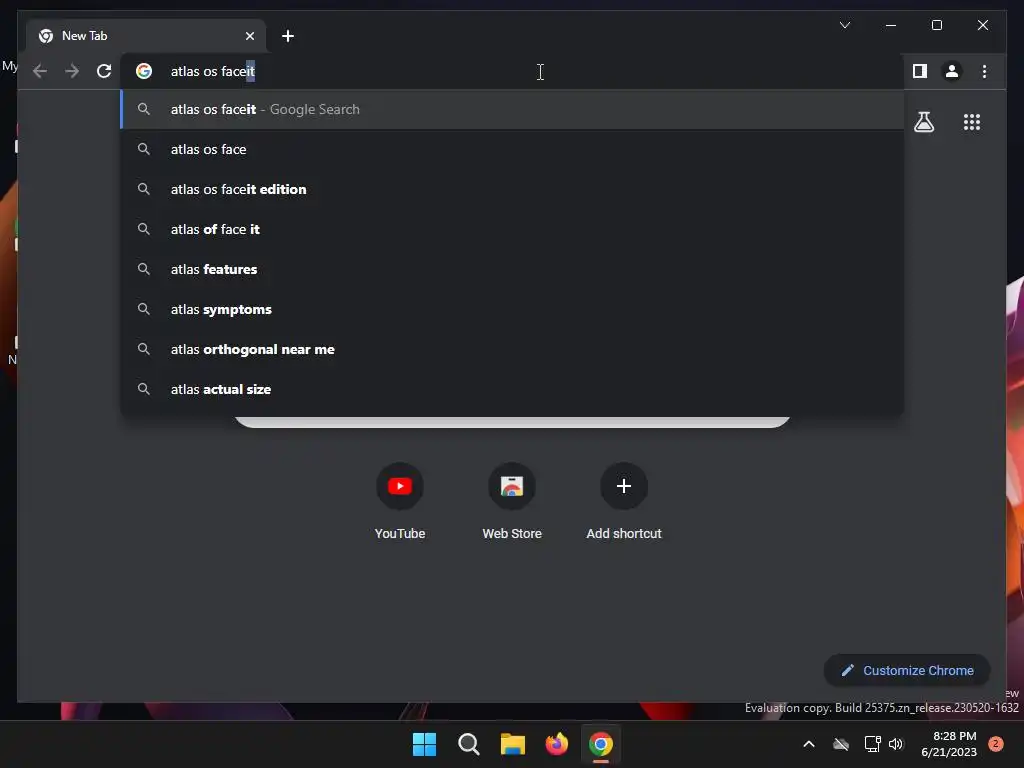Select the 'atlas symptoms' suggestion
The height and width of the screenshot is (768, 1024).
pos(512,310)
